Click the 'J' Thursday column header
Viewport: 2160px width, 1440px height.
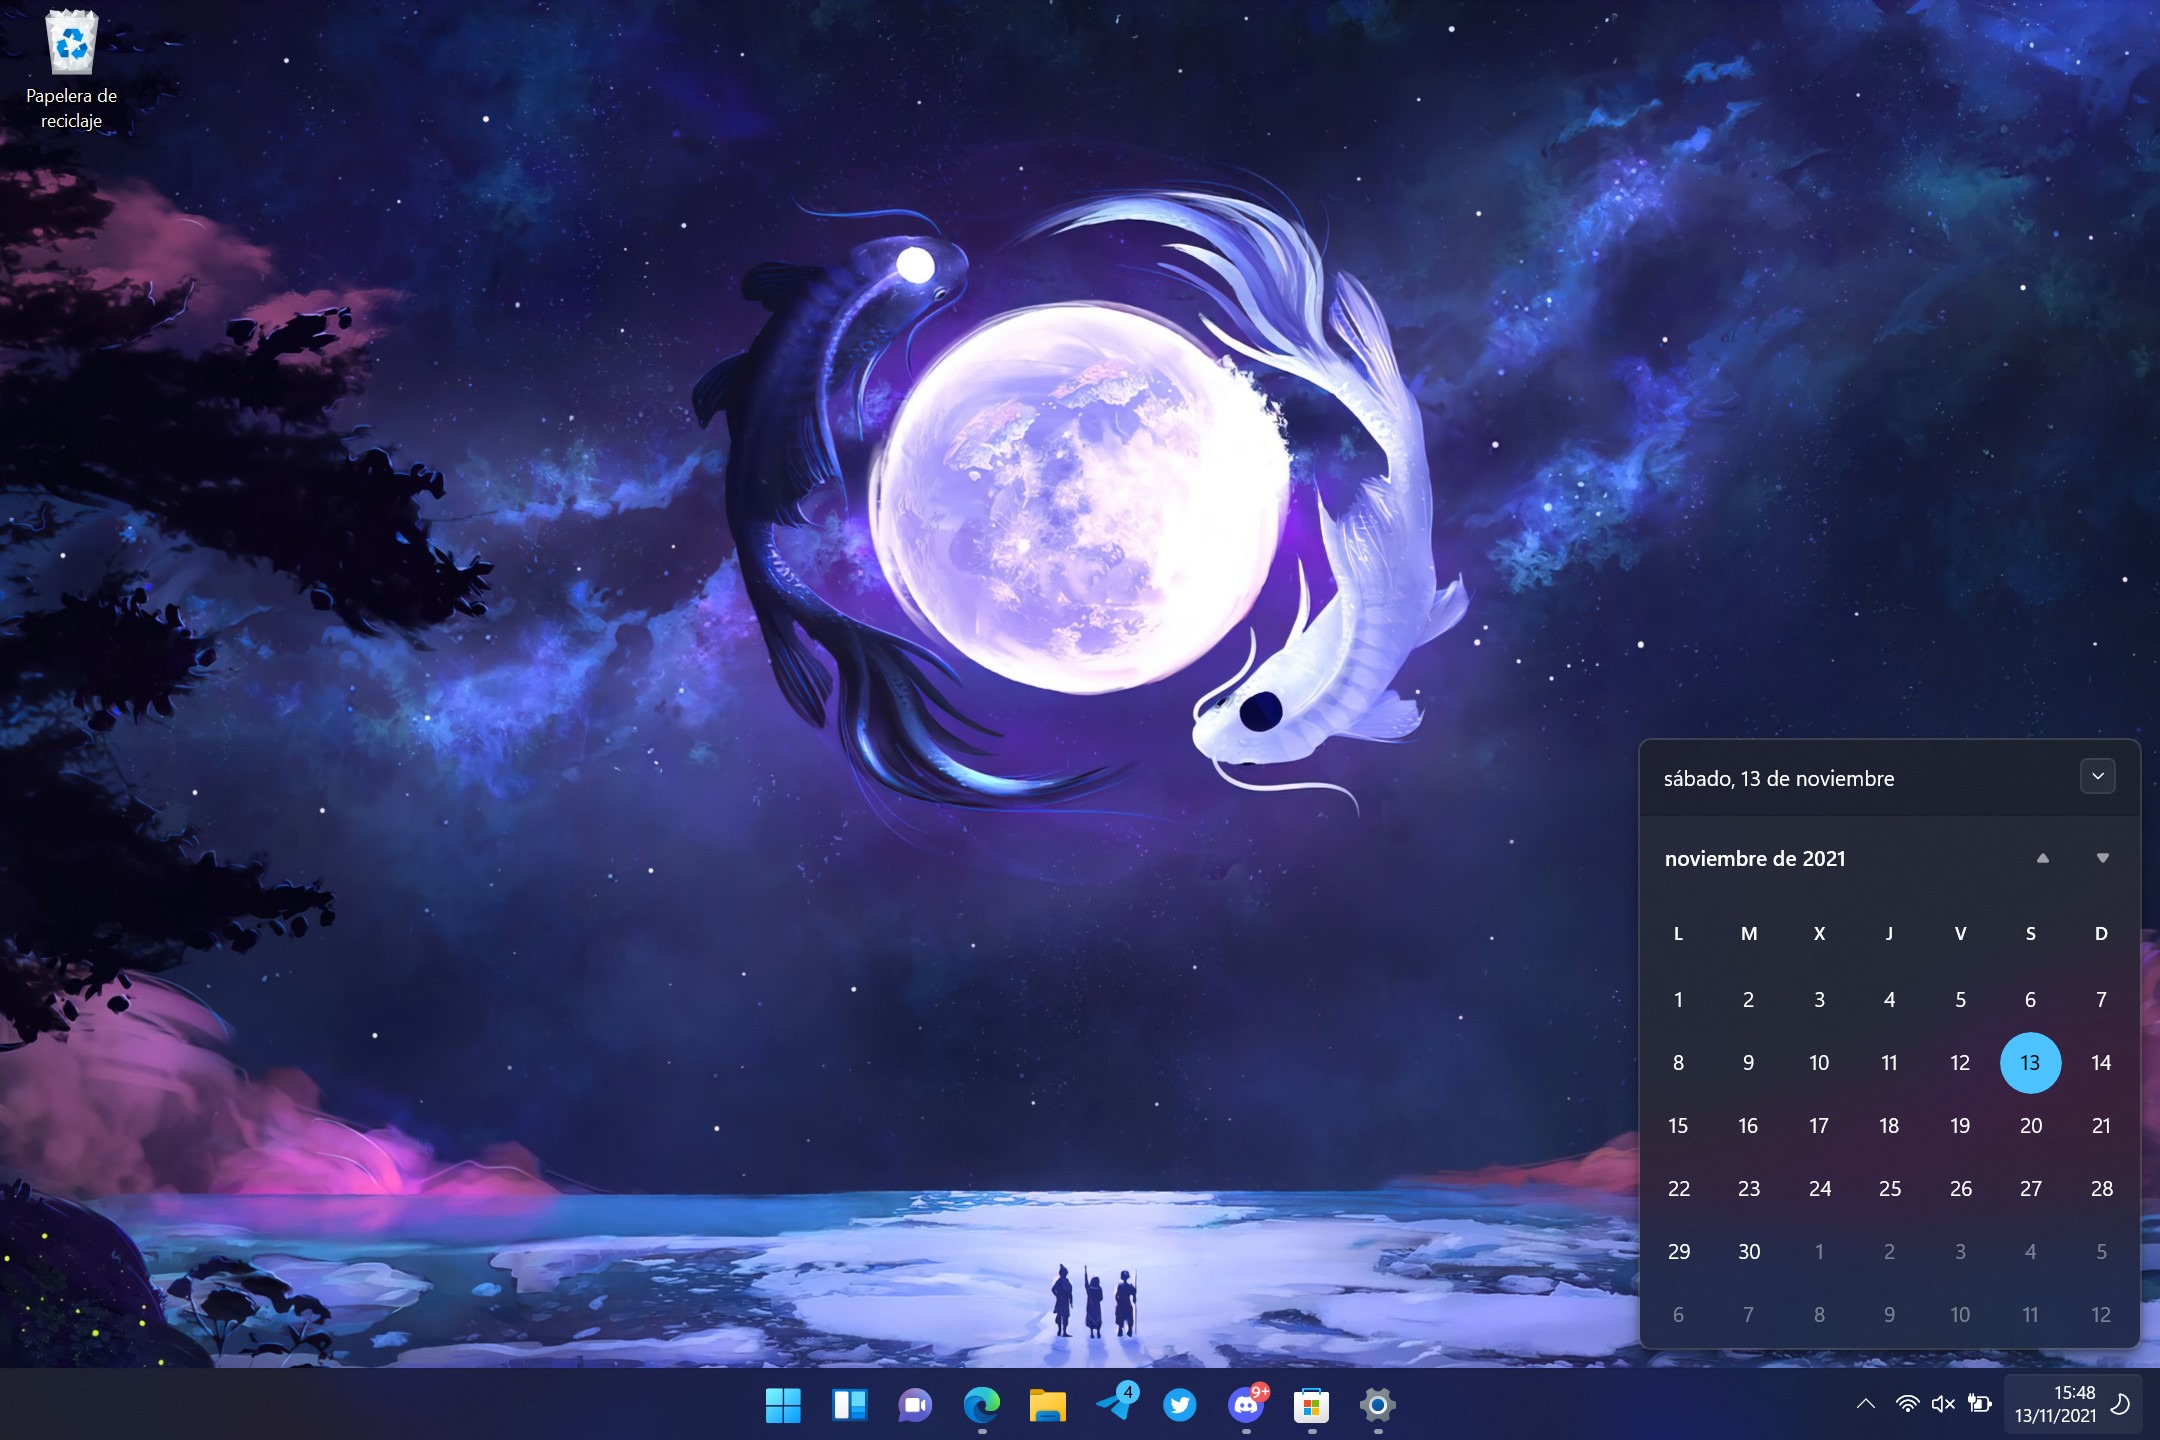click(x=1889, y=933)
